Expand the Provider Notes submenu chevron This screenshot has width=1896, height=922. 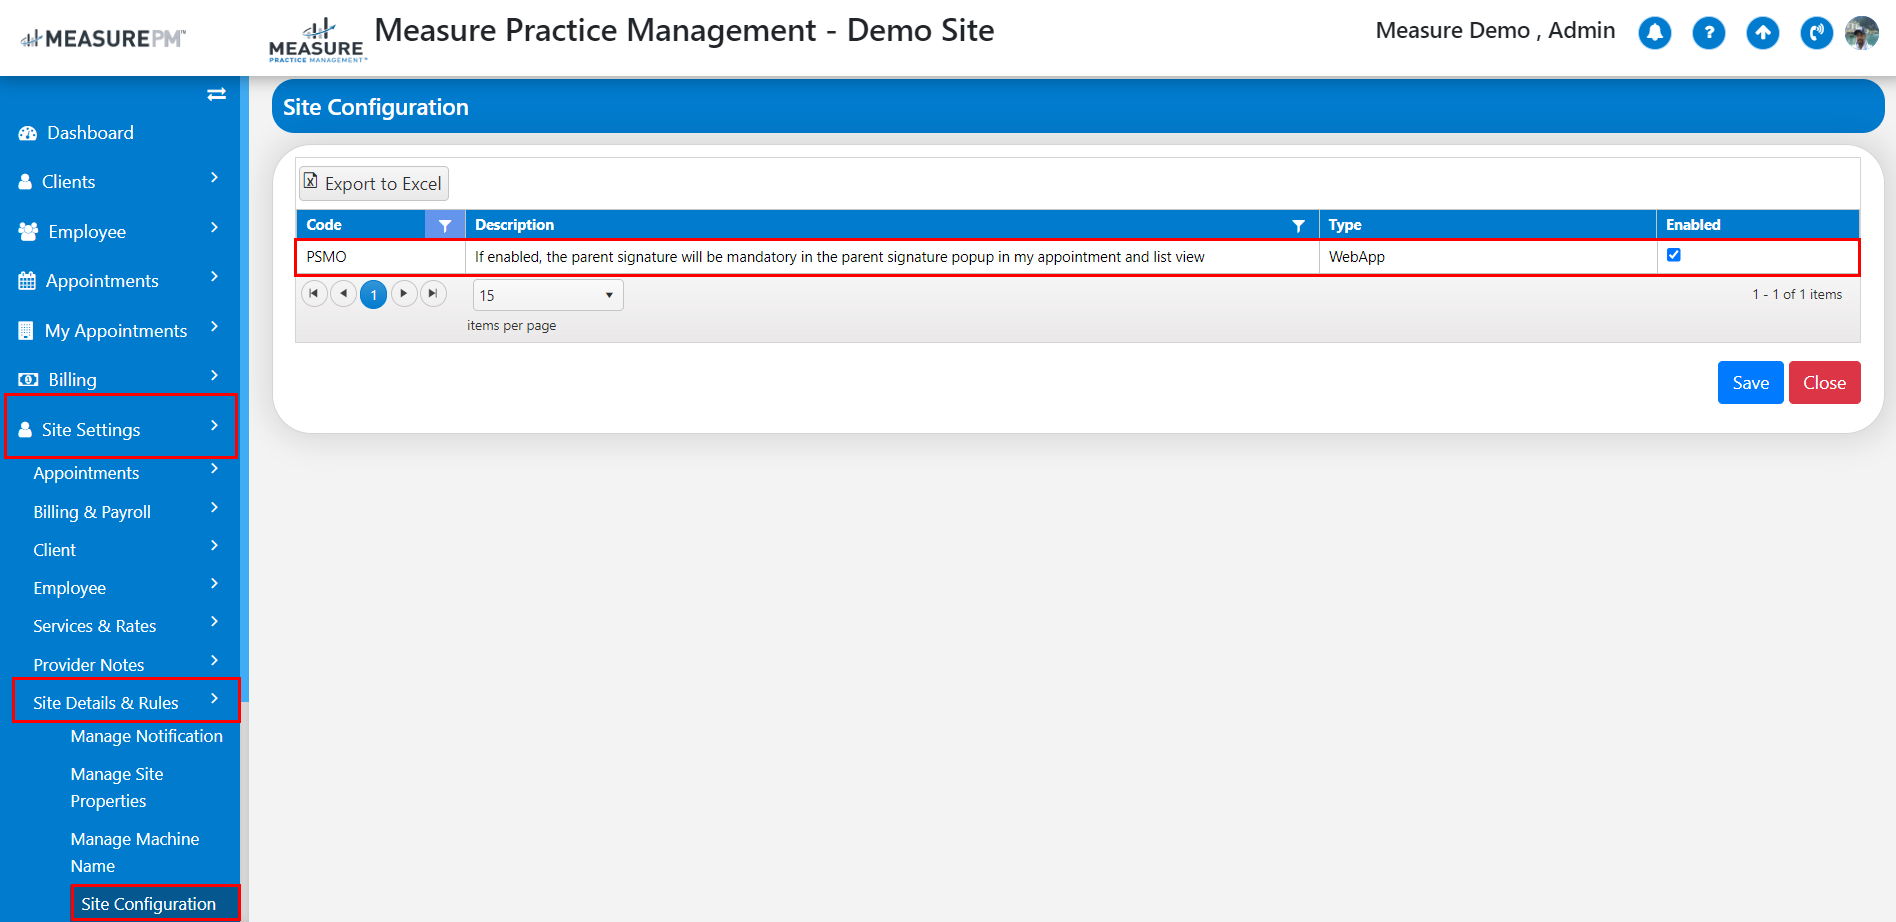[x=214, y=660]
